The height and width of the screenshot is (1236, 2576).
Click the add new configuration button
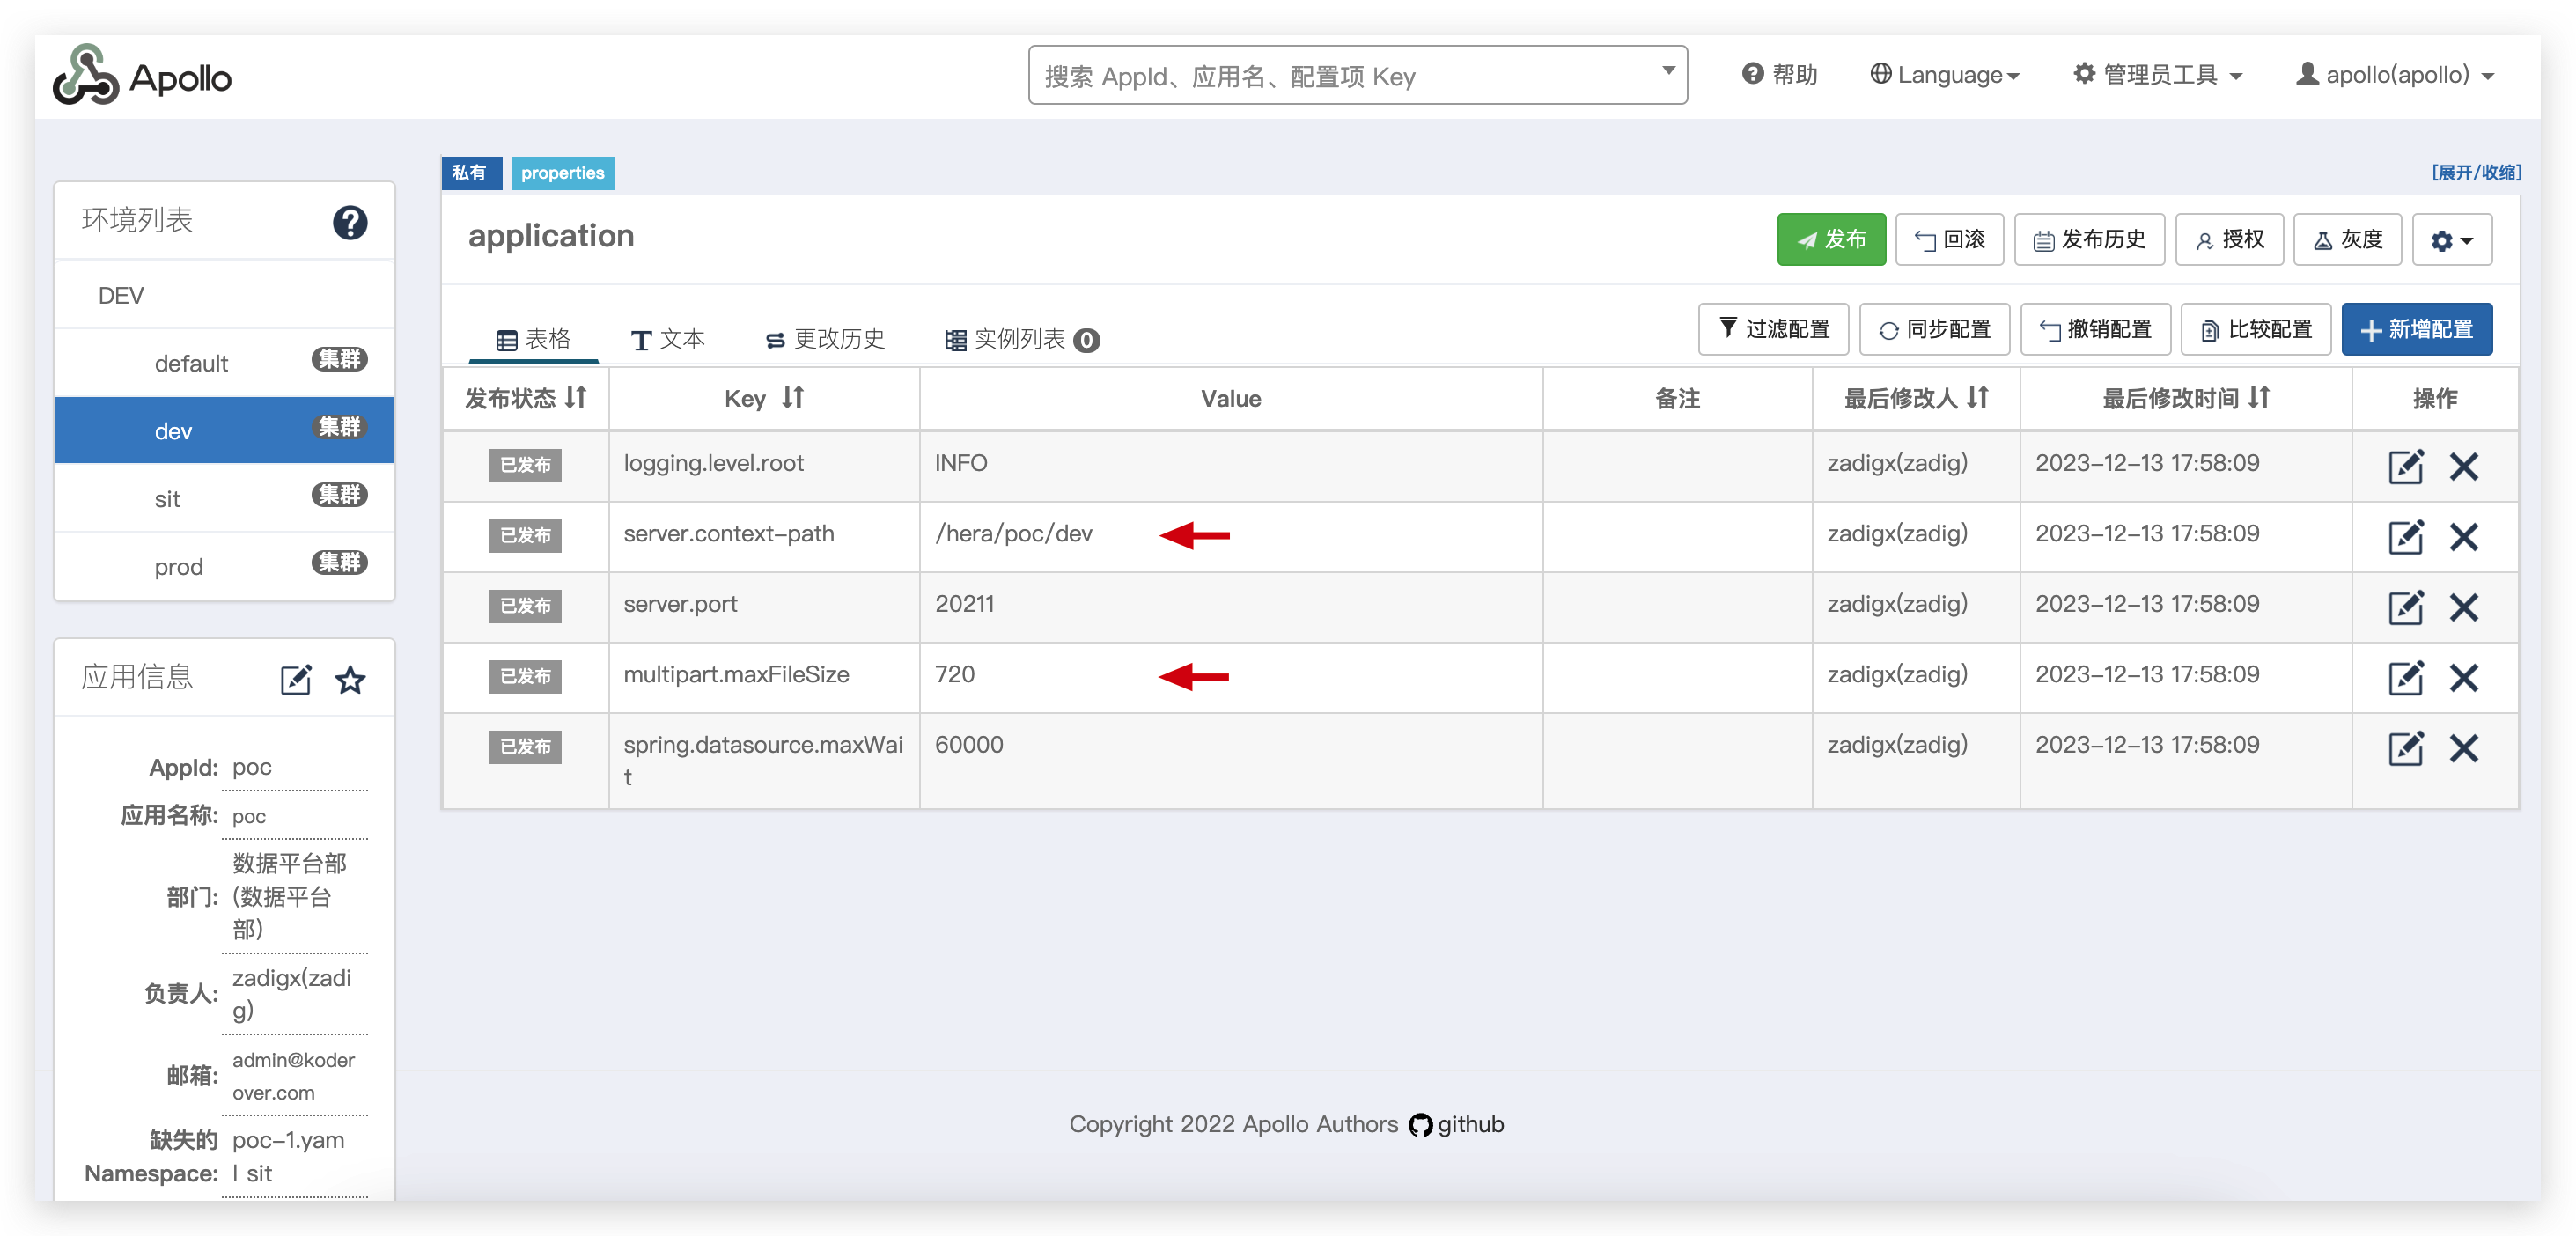pyautogui.click(x=2416, y=330)
